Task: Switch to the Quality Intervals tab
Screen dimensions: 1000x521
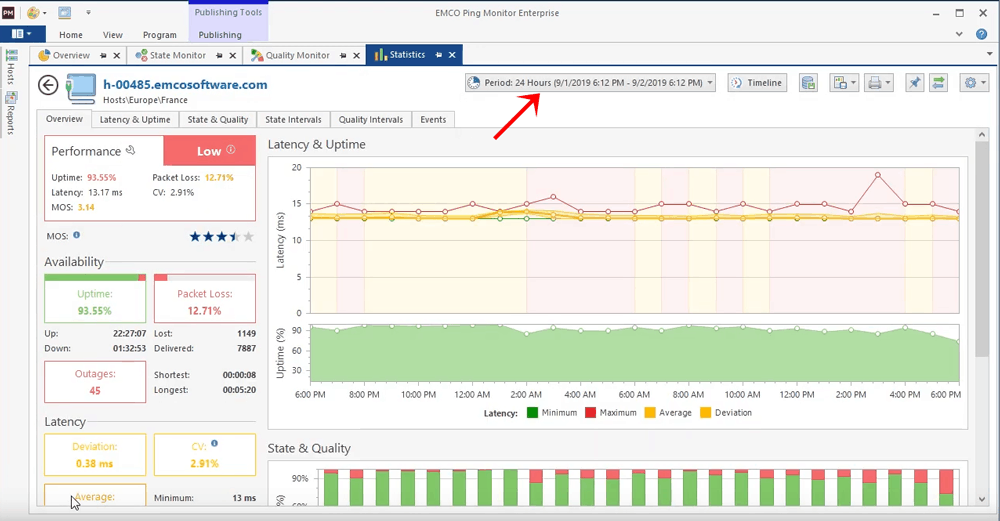Action: pos(371,119)
